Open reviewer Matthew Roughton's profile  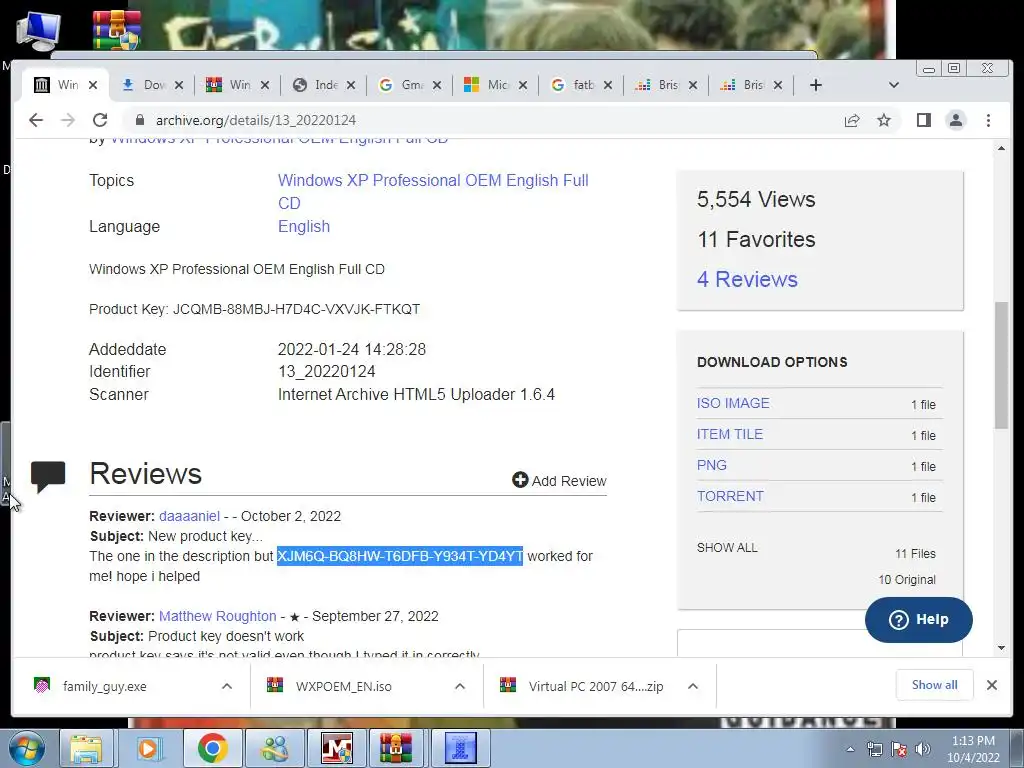click(x=217, y=616)
